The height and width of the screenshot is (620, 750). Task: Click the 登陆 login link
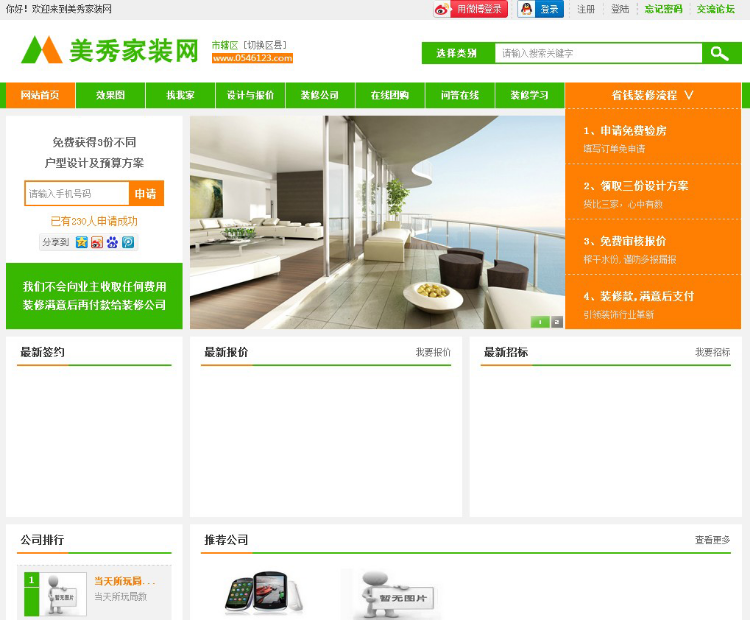point(620,9)
